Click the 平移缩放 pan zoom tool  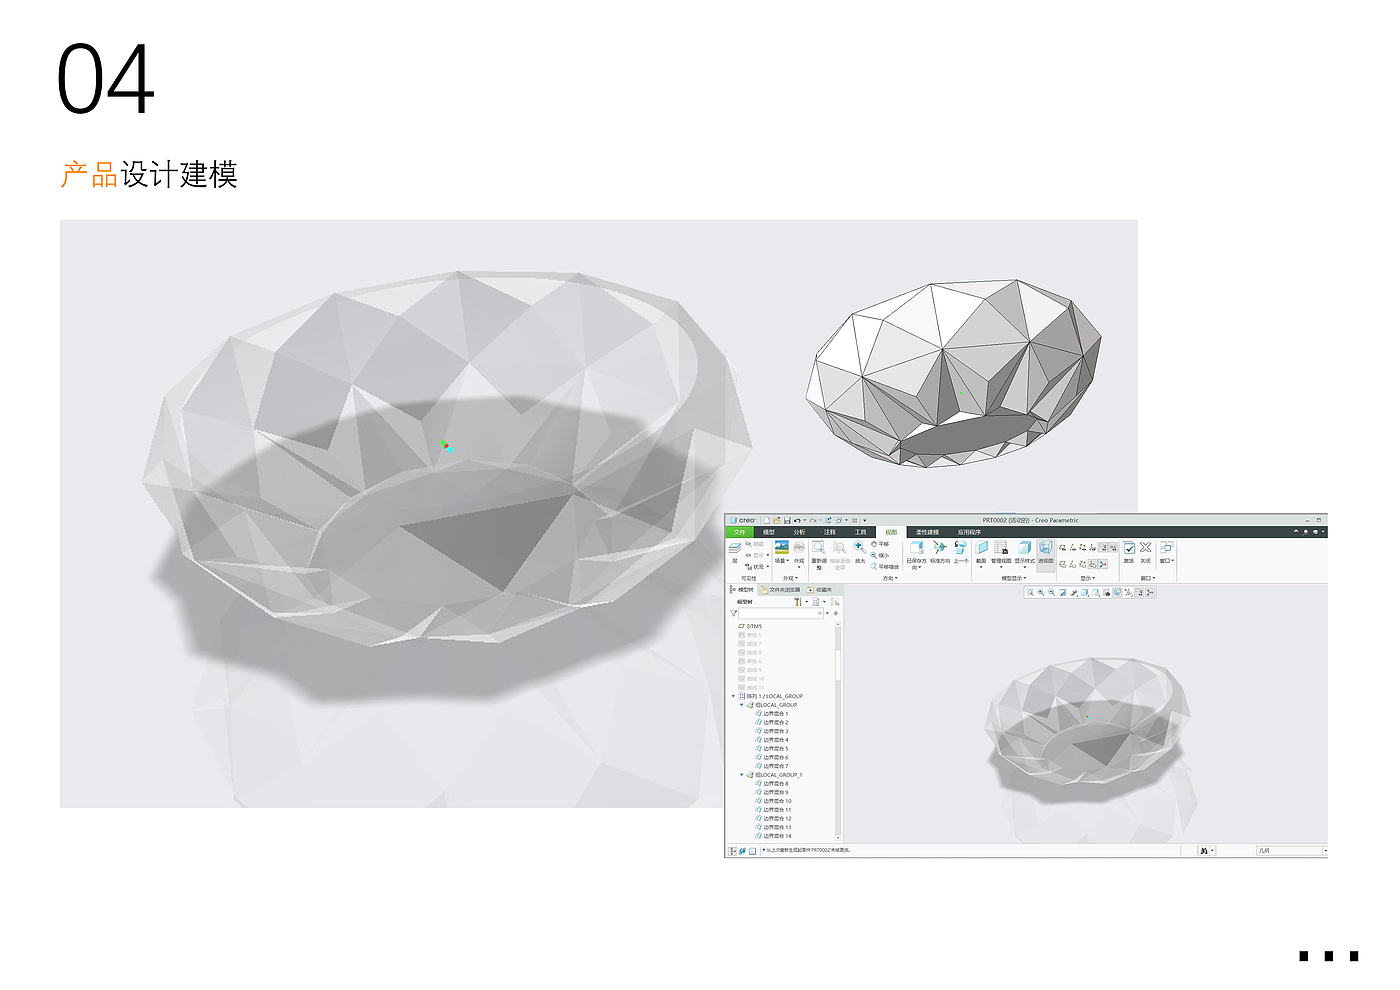[x=885, y=566]
